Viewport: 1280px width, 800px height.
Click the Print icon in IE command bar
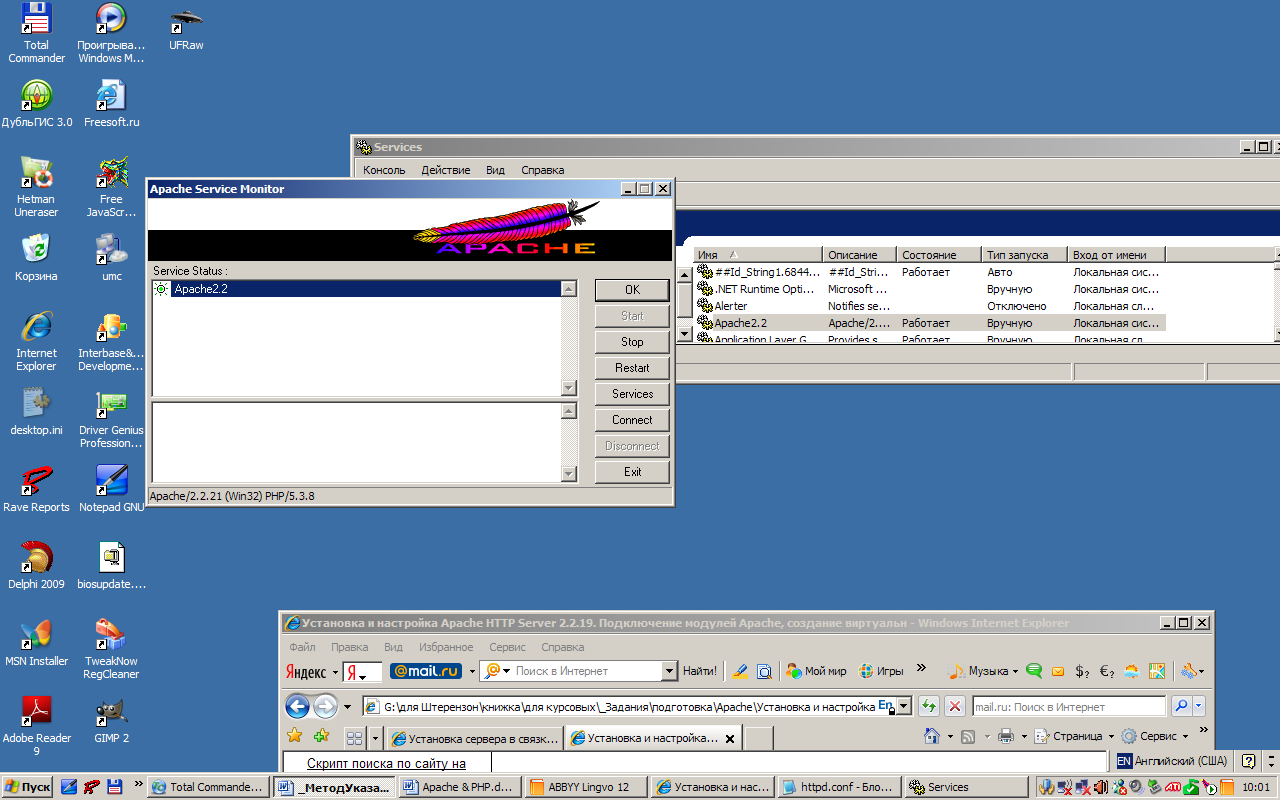(1006, 736)
